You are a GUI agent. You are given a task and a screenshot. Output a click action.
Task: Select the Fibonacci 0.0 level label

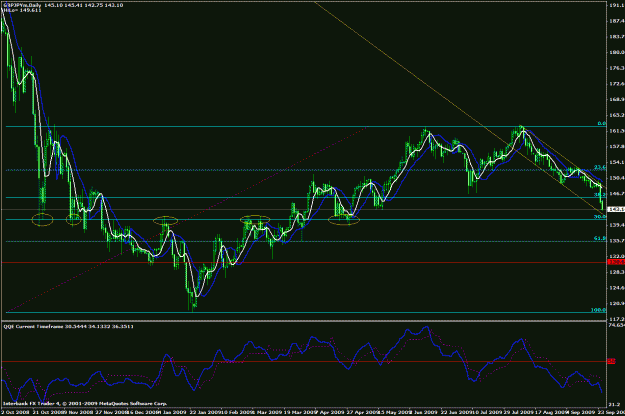[x=601, y=124]
